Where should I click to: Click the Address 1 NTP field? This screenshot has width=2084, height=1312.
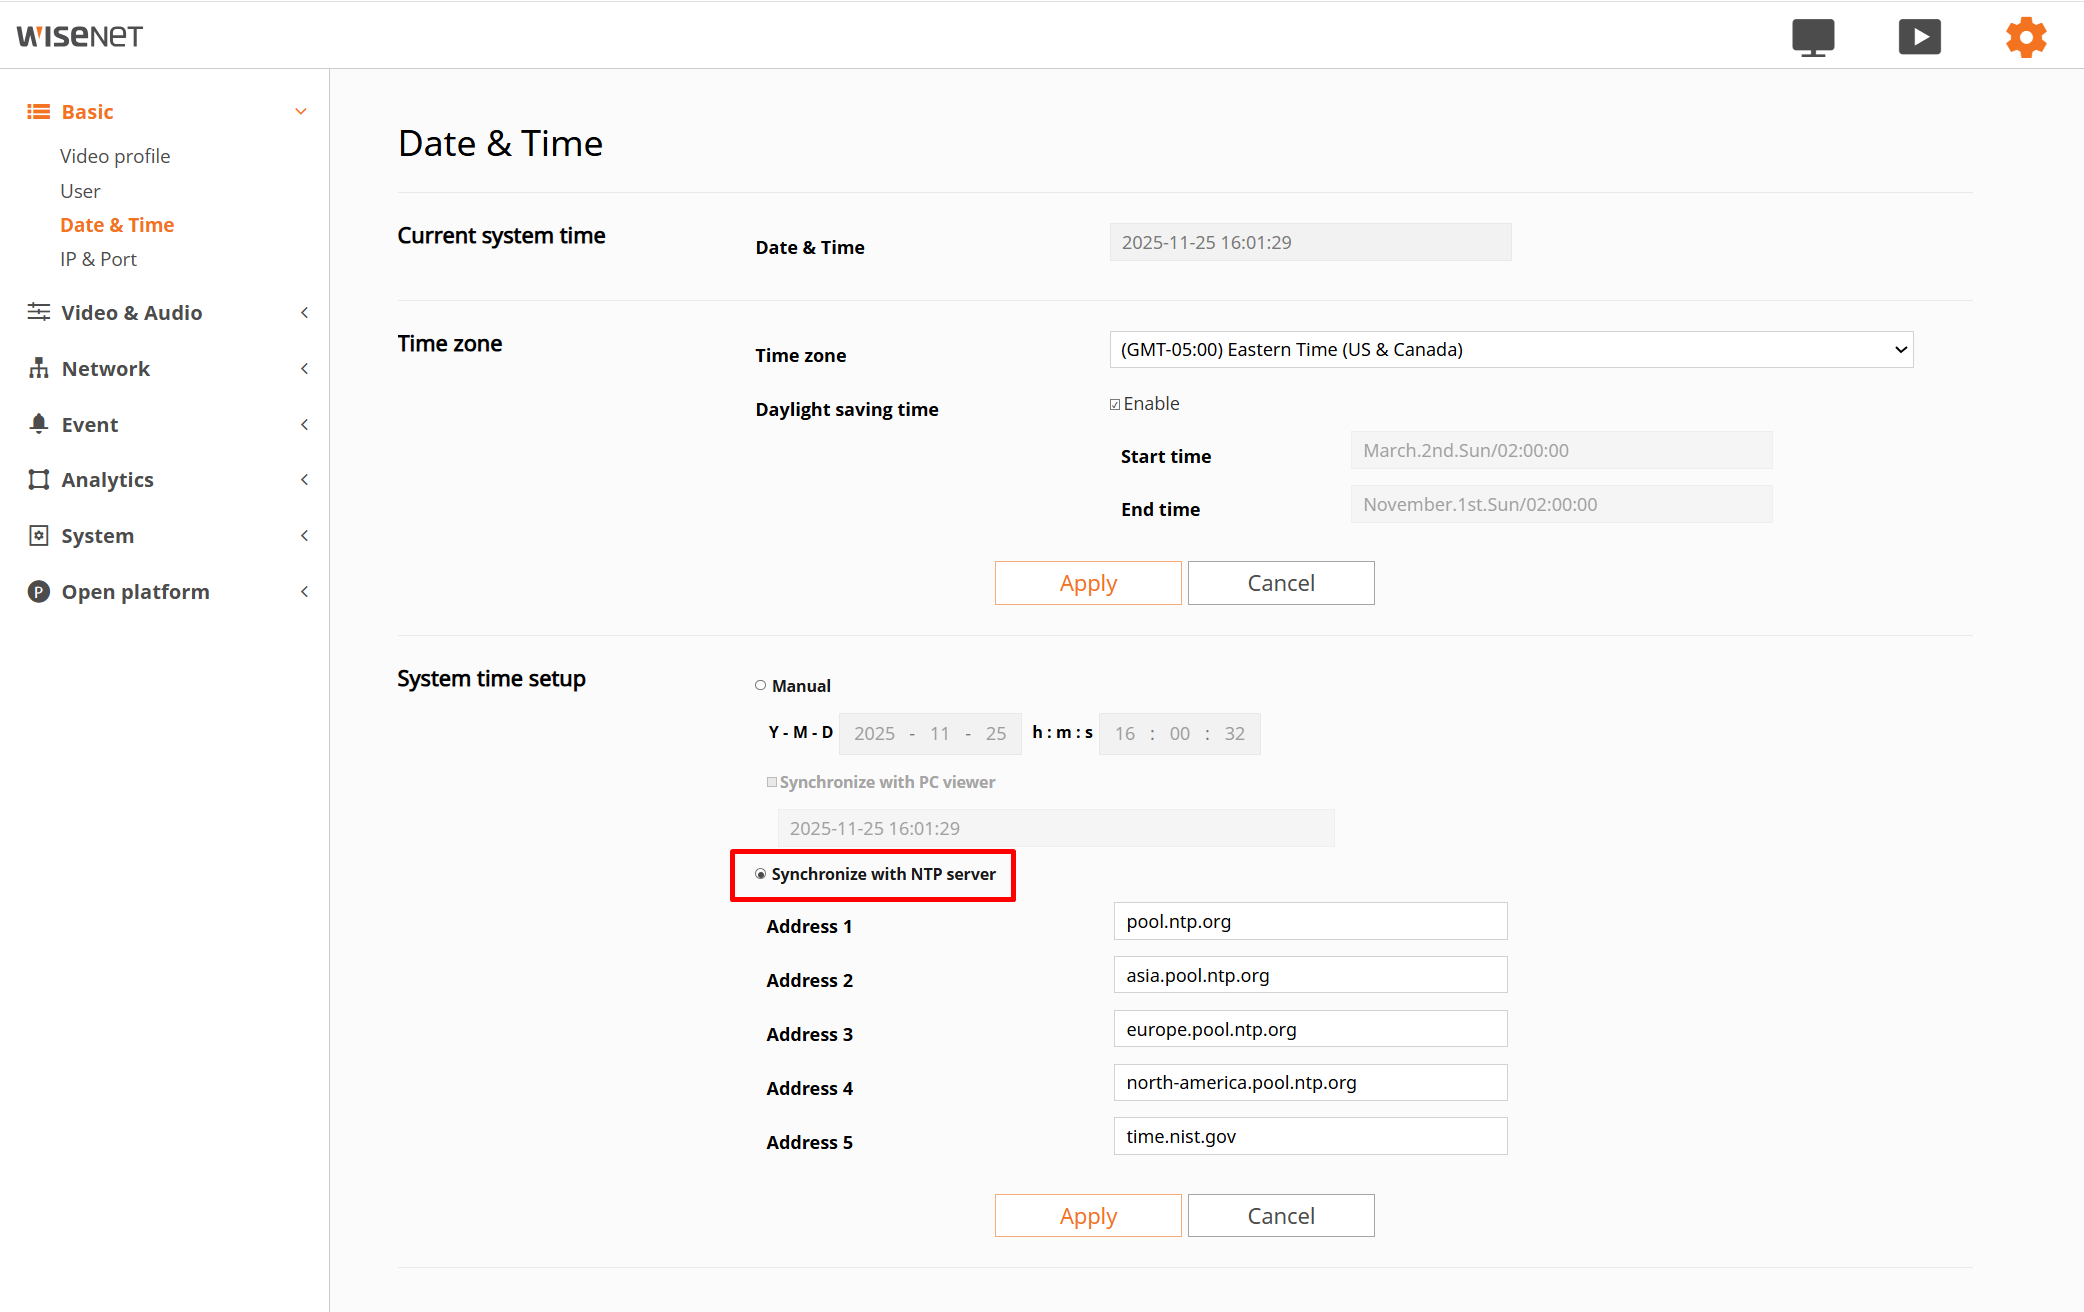pyautogui.click(x=1309, y=921)
